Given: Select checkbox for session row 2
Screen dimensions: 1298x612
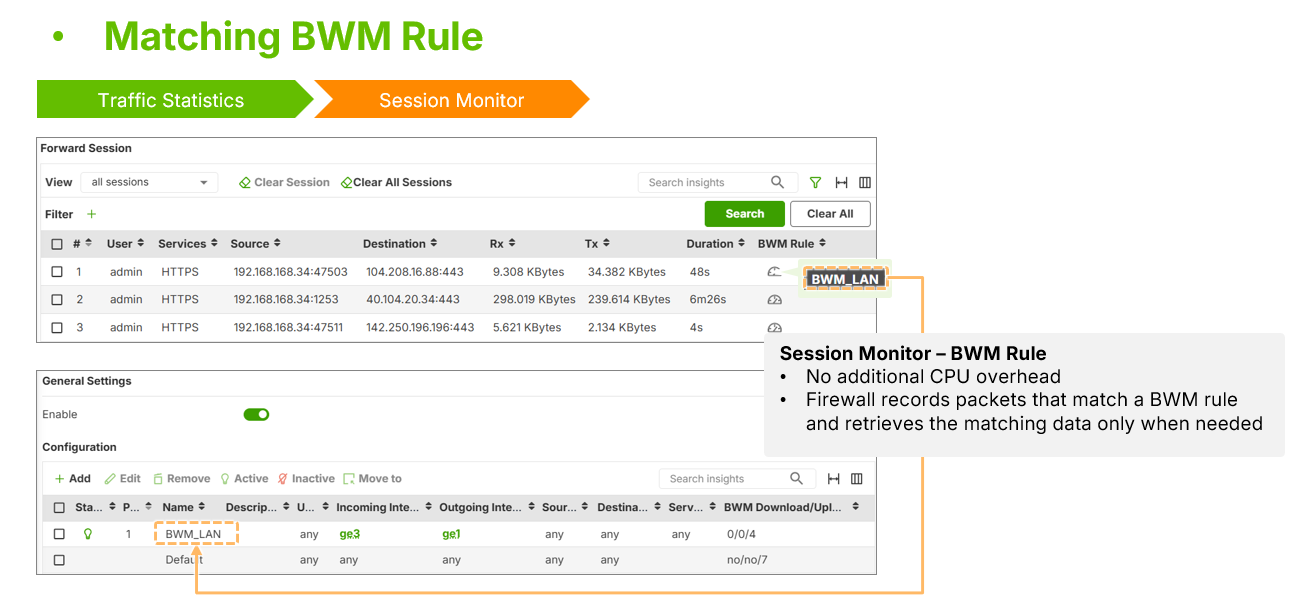Looking at the screenshot, I should tap(57, 300).
